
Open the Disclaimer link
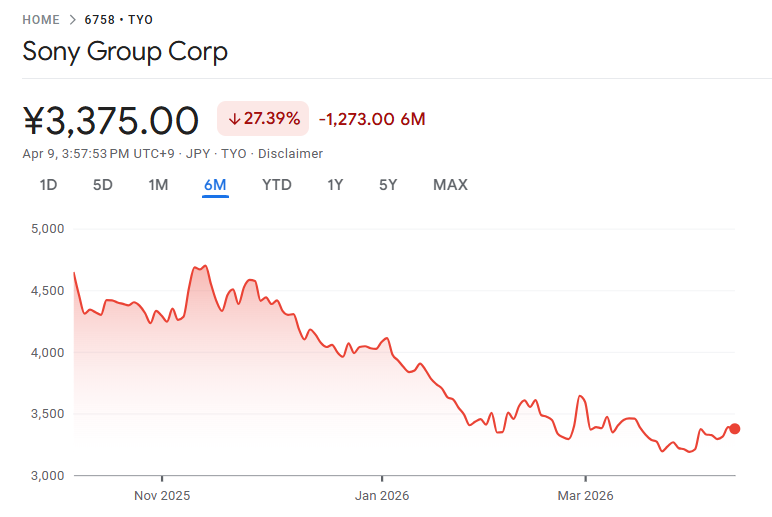291,154
